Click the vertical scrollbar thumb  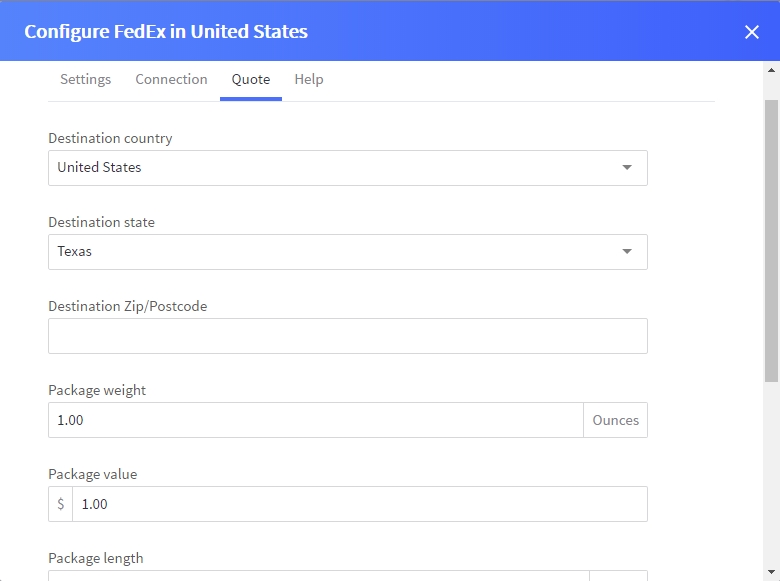click(x=771, y=240)
